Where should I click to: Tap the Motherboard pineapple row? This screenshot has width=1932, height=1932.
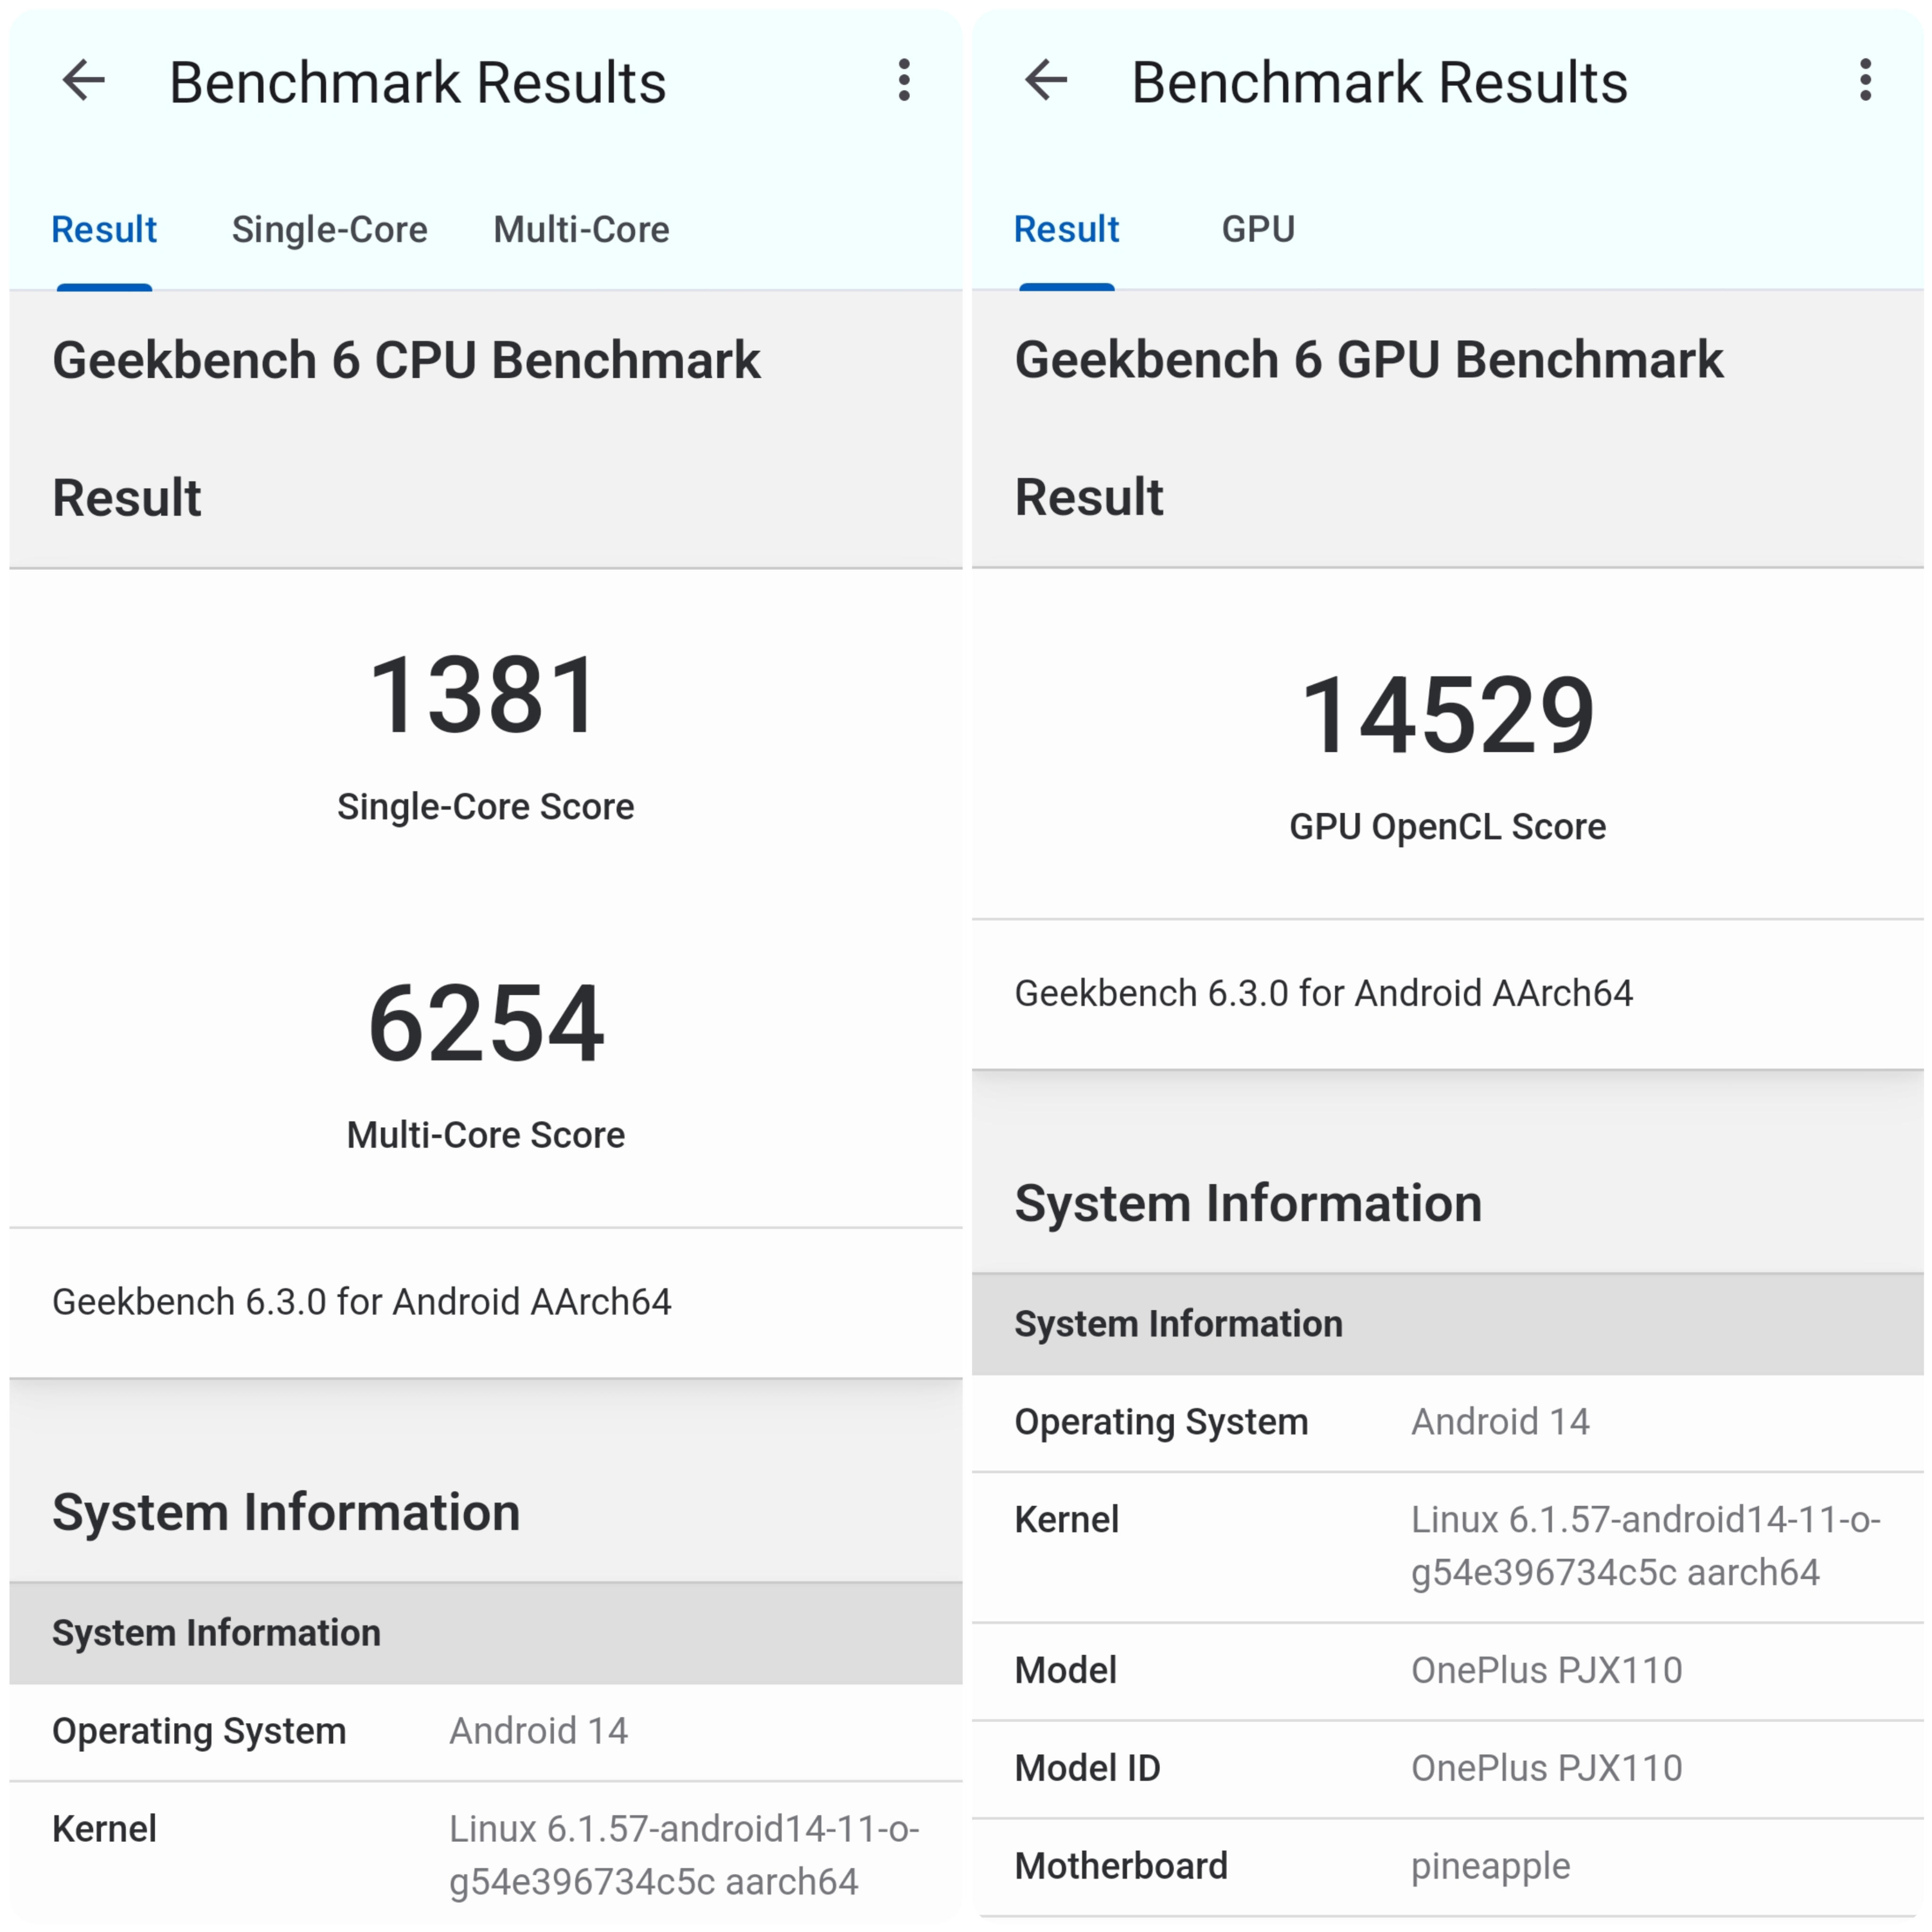(1447, 1866)
